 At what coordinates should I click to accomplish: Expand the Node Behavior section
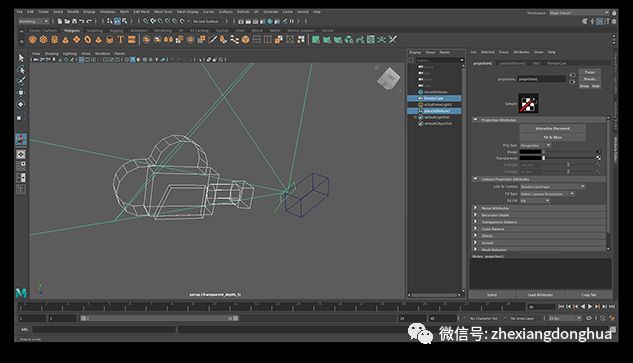[476, 250]
